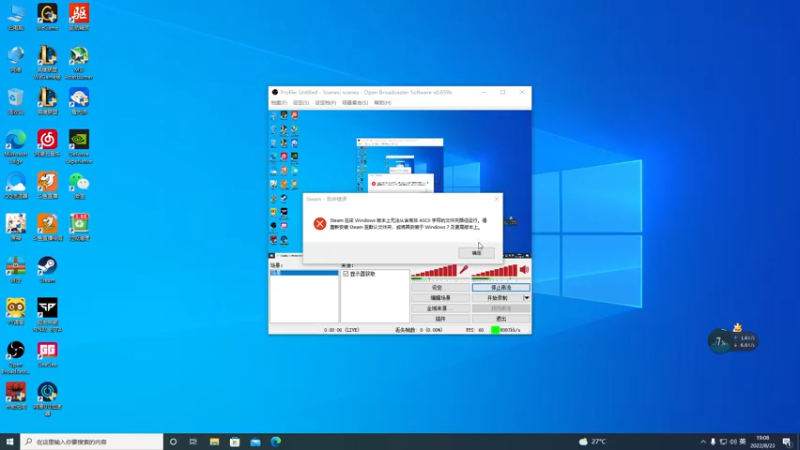Click the Start Recording button
This screenshot has width=800, height=450.
tap(497, 298)
